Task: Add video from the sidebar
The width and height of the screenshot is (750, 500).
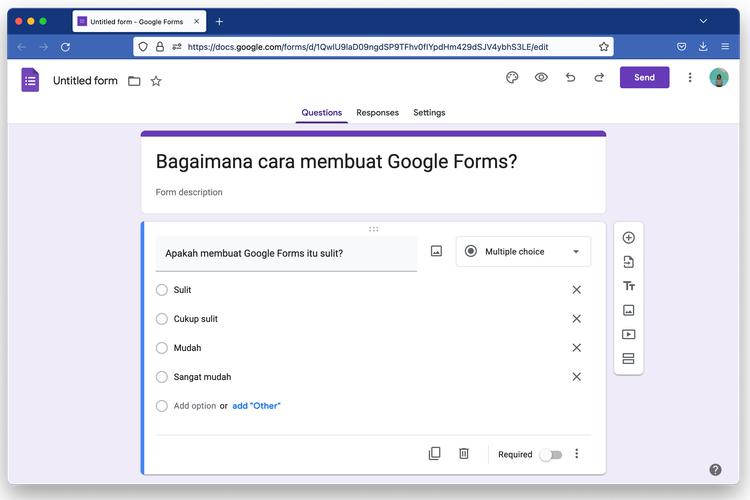Action: coord(629,334)
